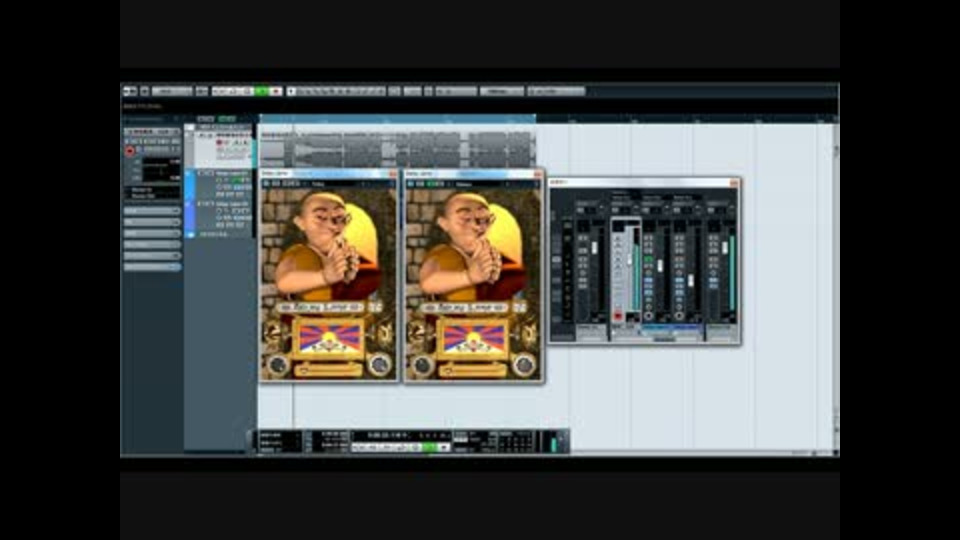Viewport: 960px width, 540px height.
Task: Click the right knob in the right plugin window
Action: (x=523, y=365)
